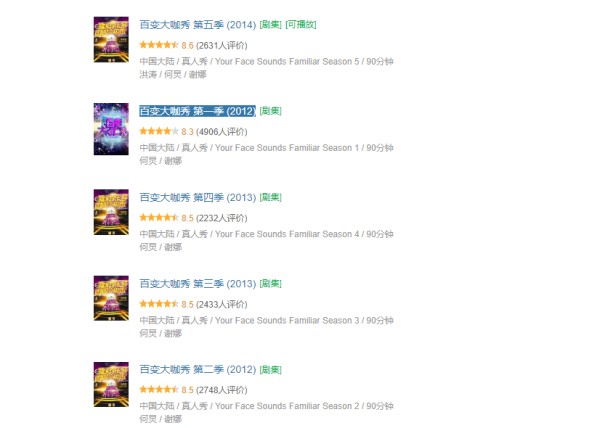Image resolution: width=600 pixels, height=428 pixels.
Task: Click the 剧集 tag next to Season 3
Action: coord(271,284)
